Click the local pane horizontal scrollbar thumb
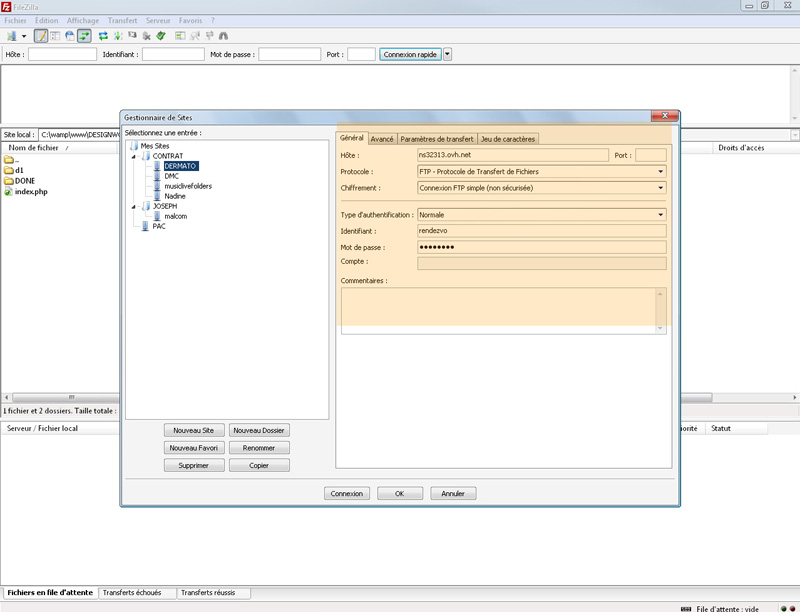 coord(65,397)
